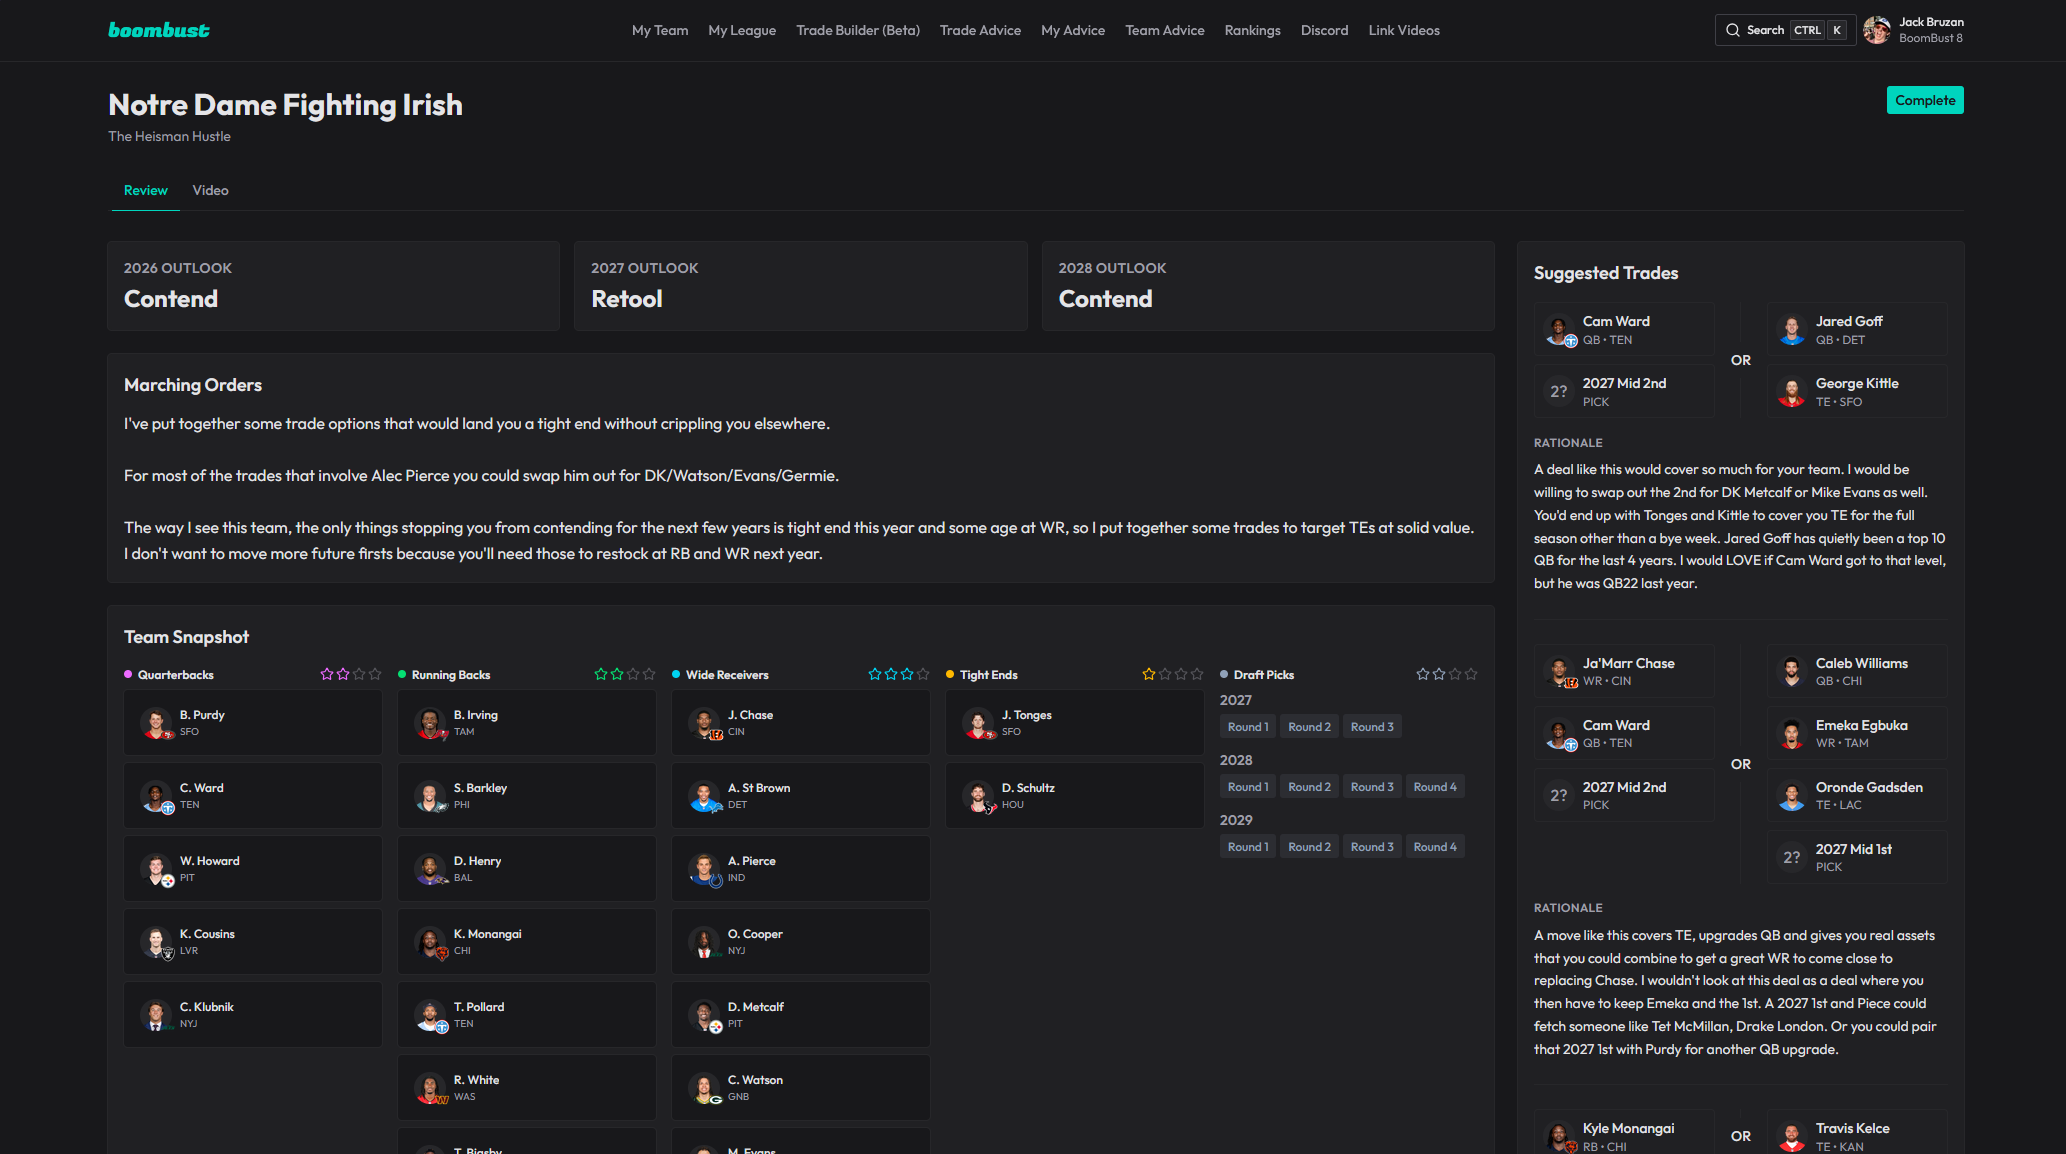Open 2026 Outlook Contend card
The image size is (2066, 1154).
point(333,286)
